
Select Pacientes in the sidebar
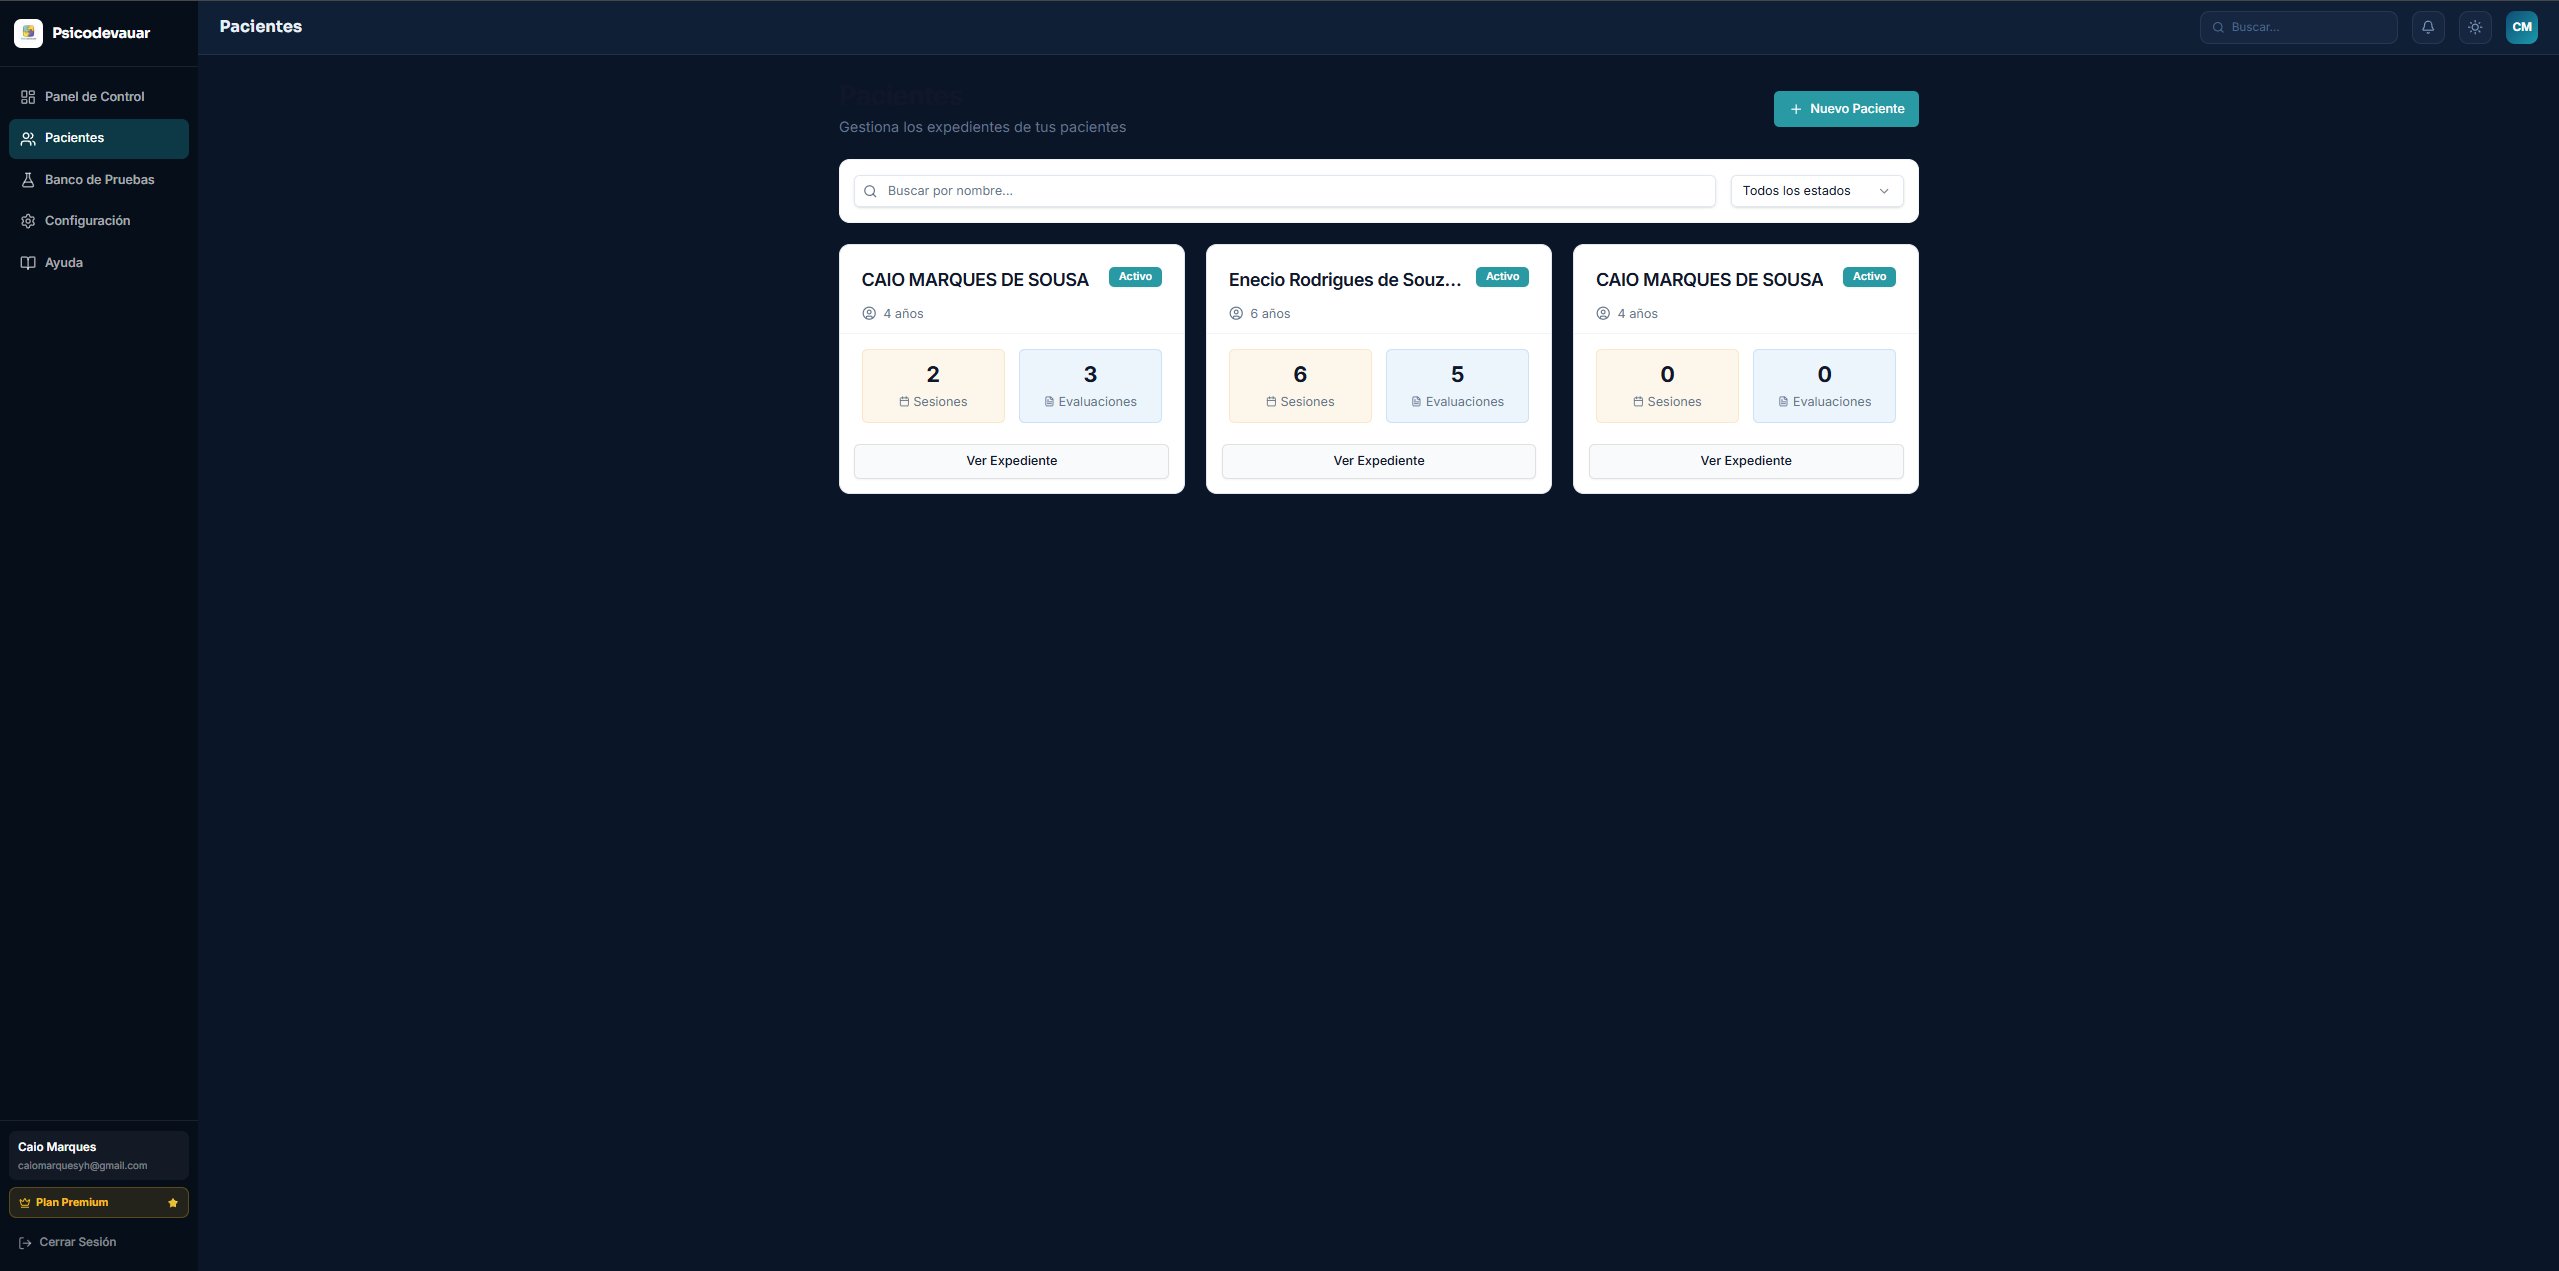click(98, 139)
